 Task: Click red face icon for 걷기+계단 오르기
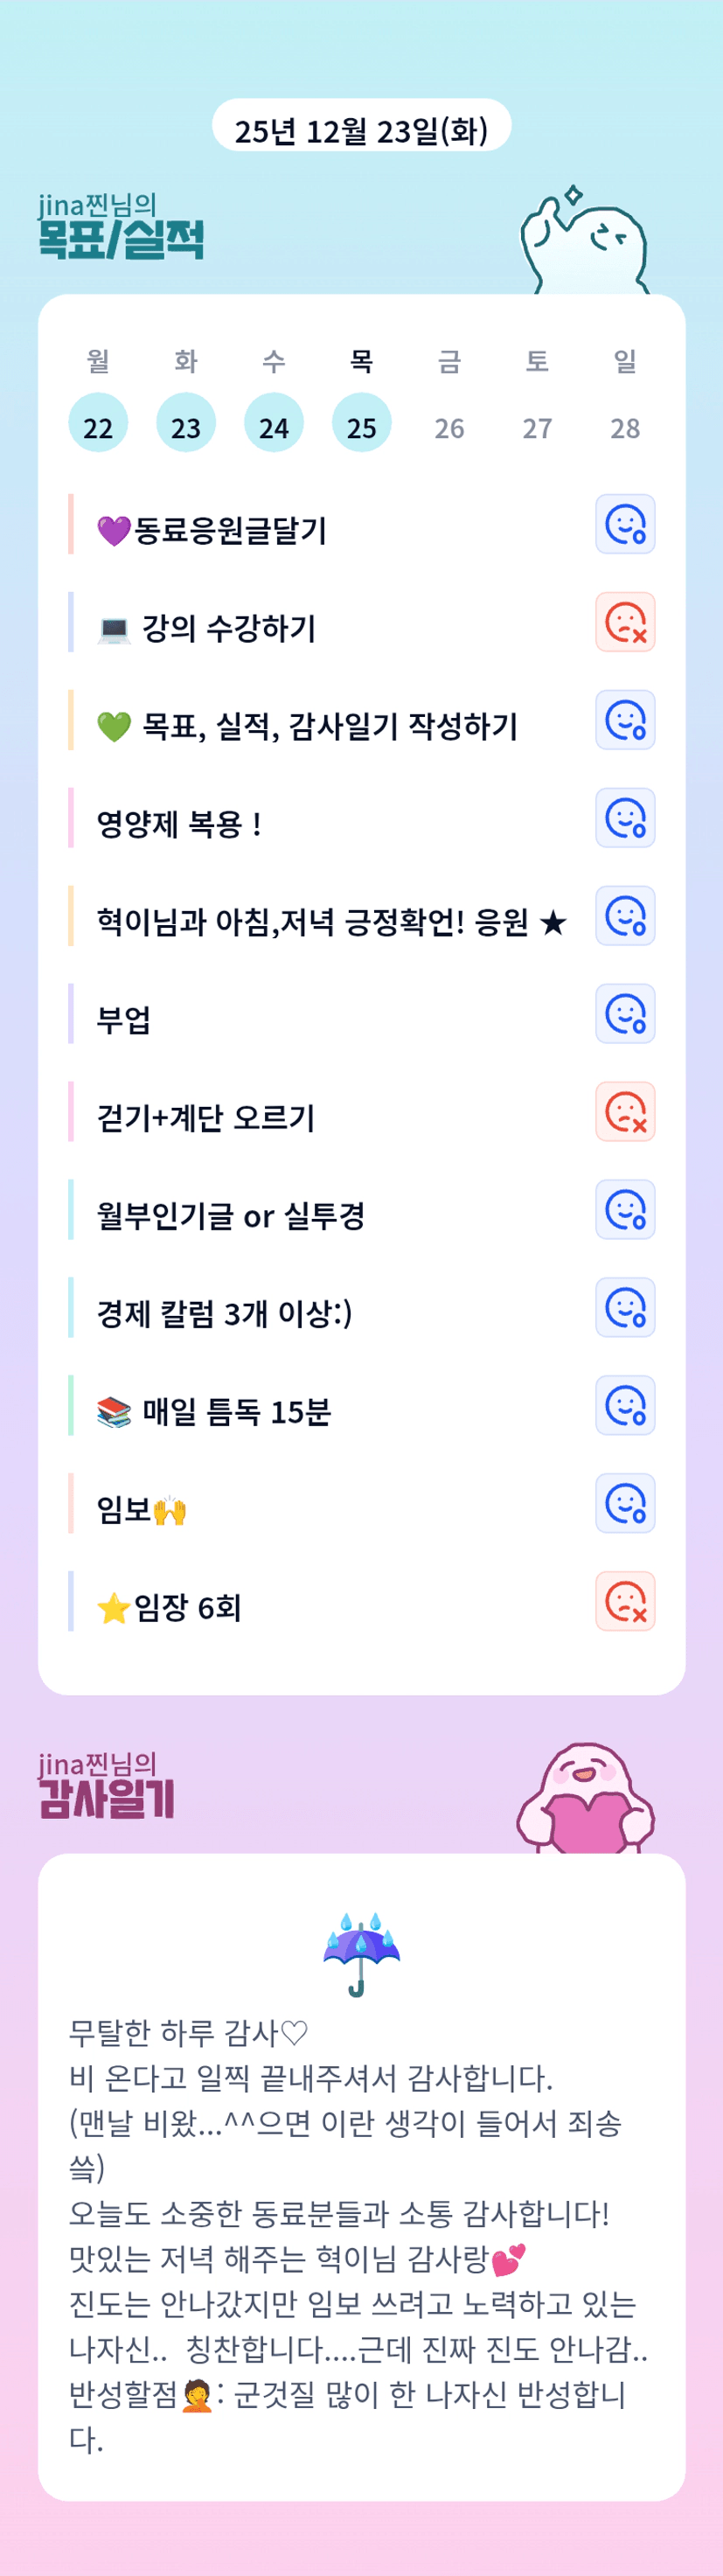[625, 1112]
